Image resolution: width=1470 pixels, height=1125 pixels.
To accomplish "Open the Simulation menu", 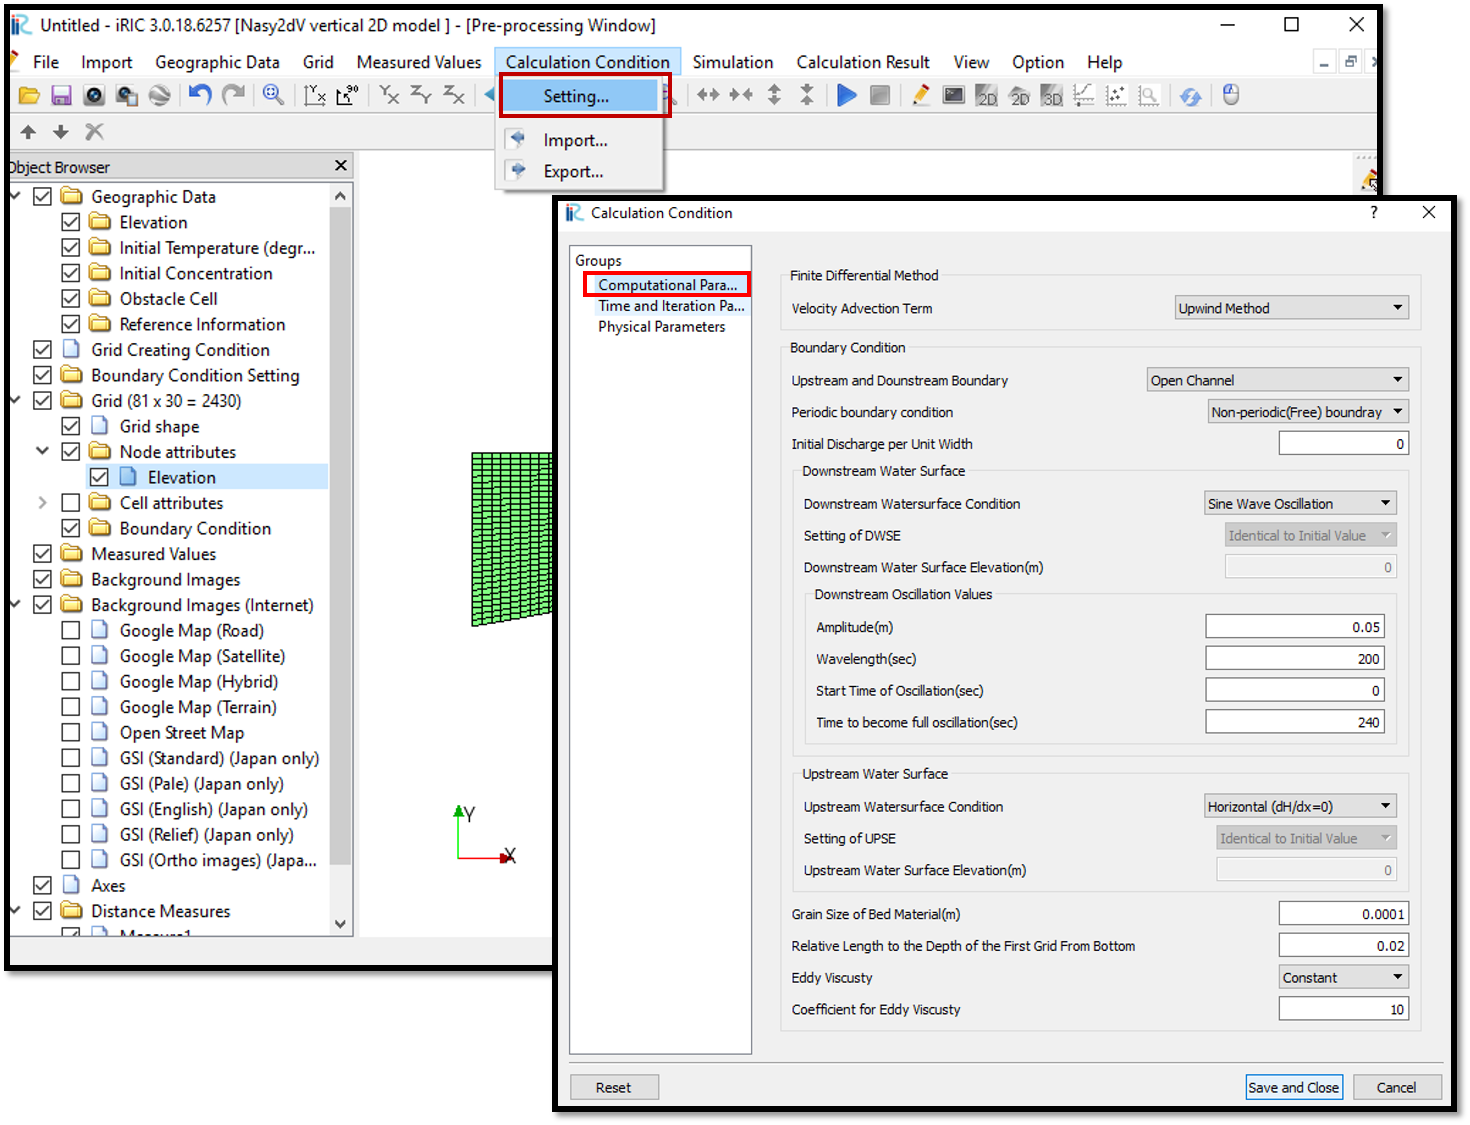I will 733,62.
